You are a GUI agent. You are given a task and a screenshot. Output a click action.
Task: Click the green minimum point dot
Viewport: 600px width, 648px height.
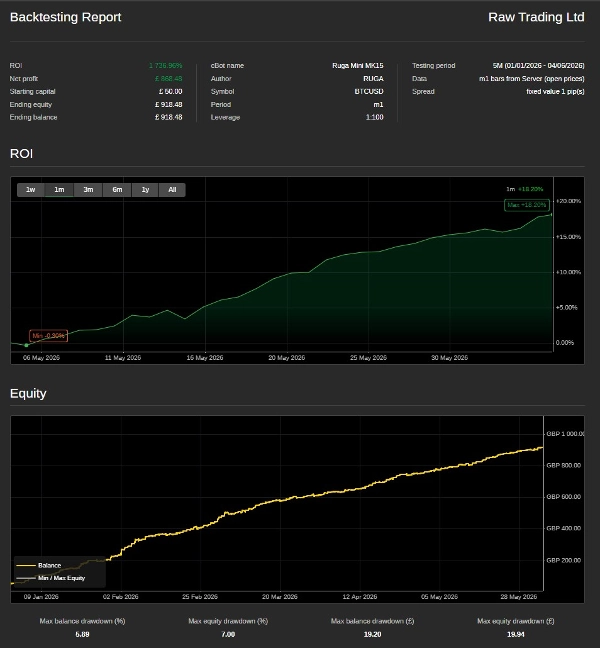[26, 345]
